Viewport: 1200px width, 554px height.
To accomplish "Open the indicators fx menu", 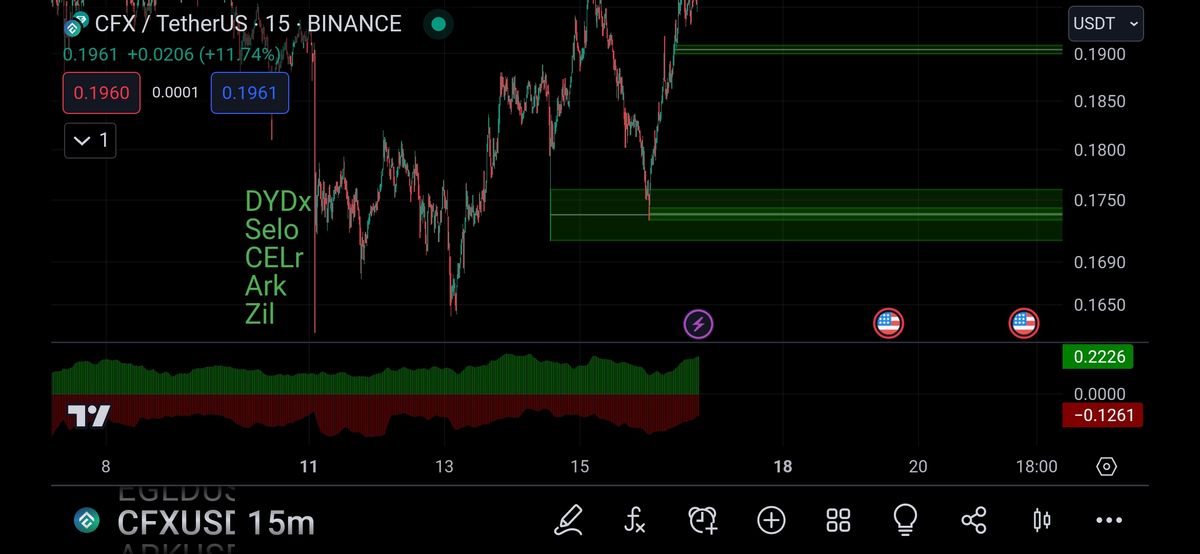I will click(x=635, y=519).
